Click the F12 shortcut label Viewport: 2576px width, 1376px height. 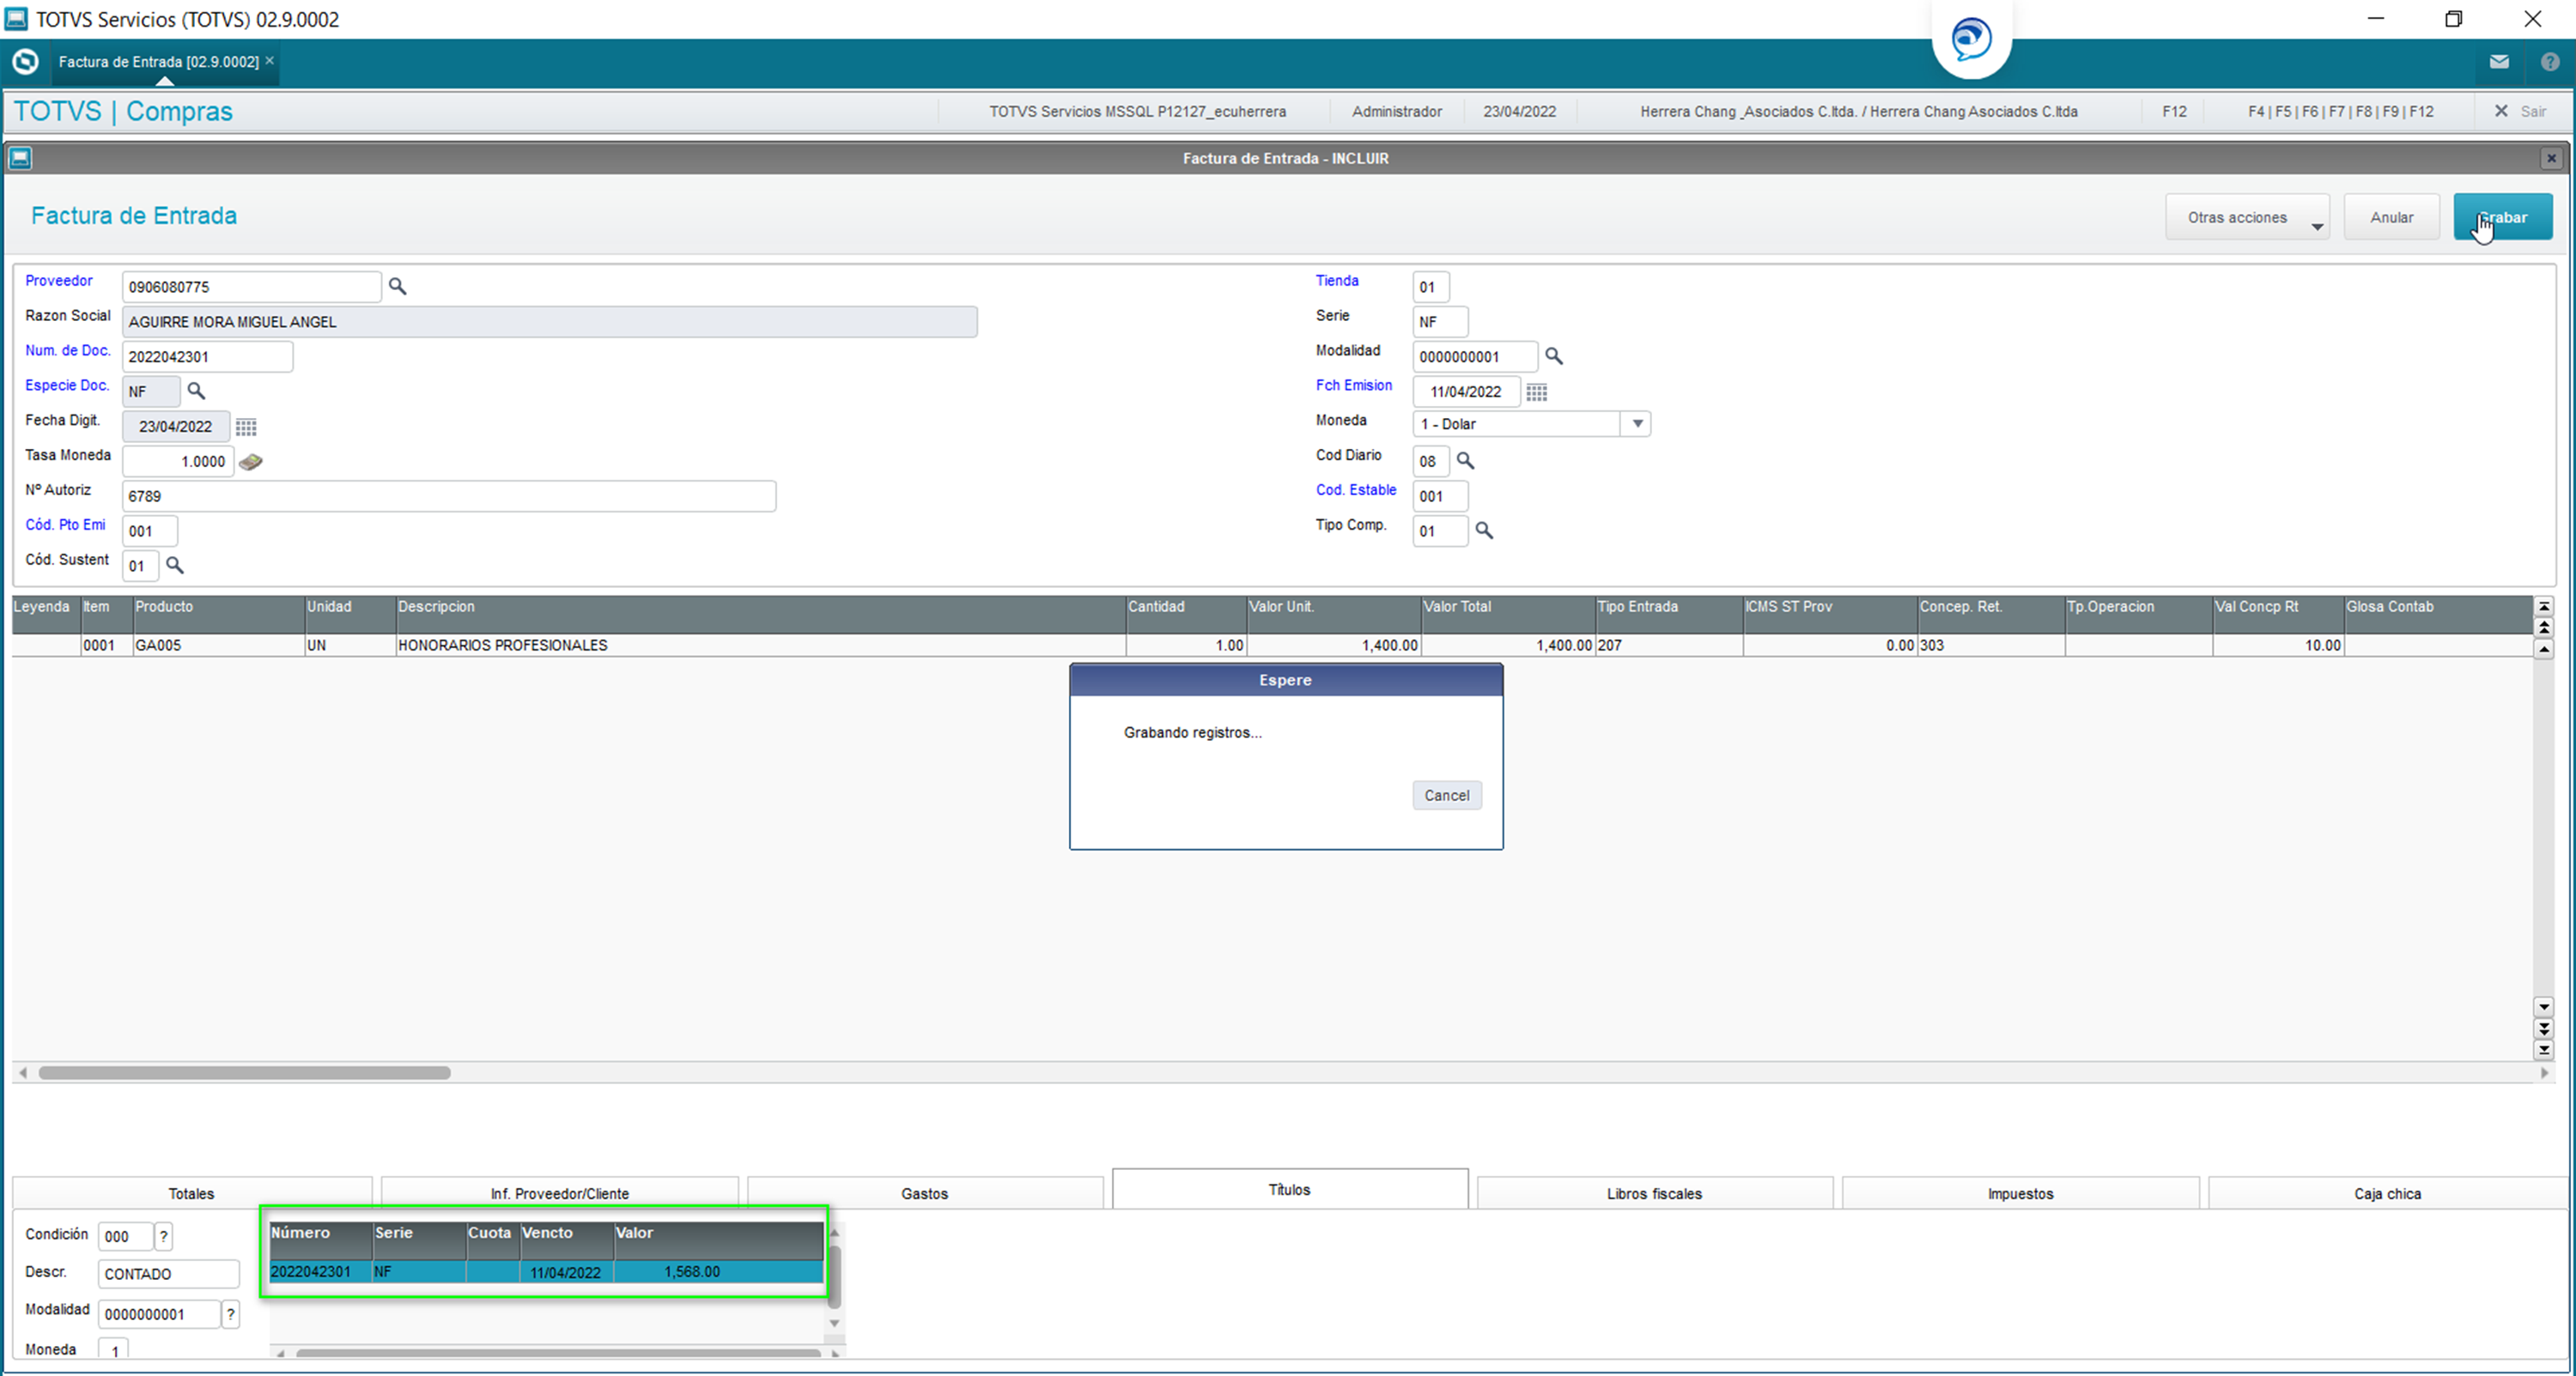[2174, 112]
